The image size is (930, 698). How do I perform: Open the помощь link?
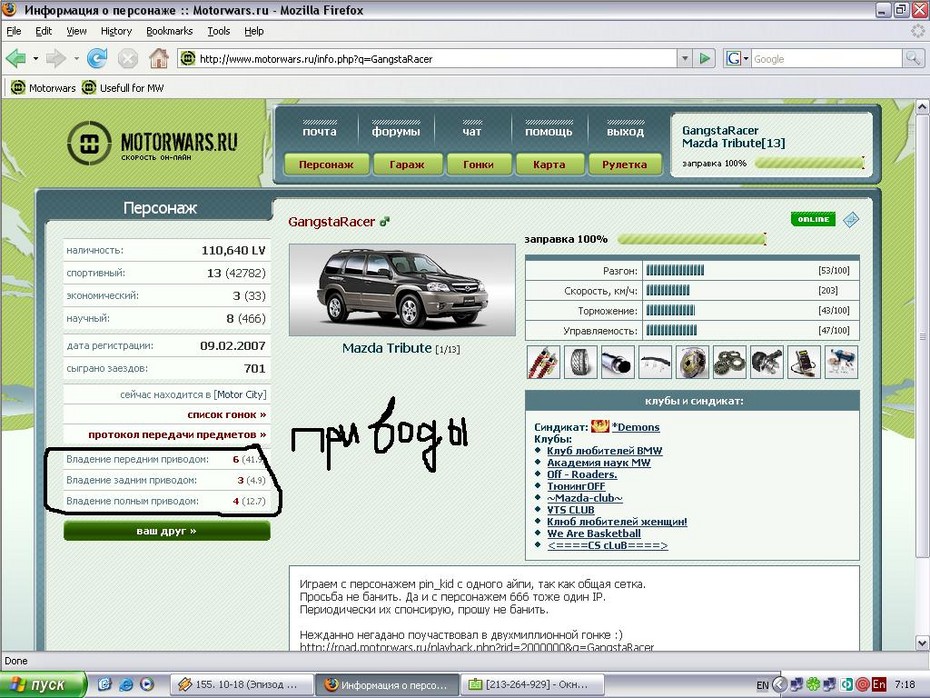pyautogui.click(x=549, y=131)
